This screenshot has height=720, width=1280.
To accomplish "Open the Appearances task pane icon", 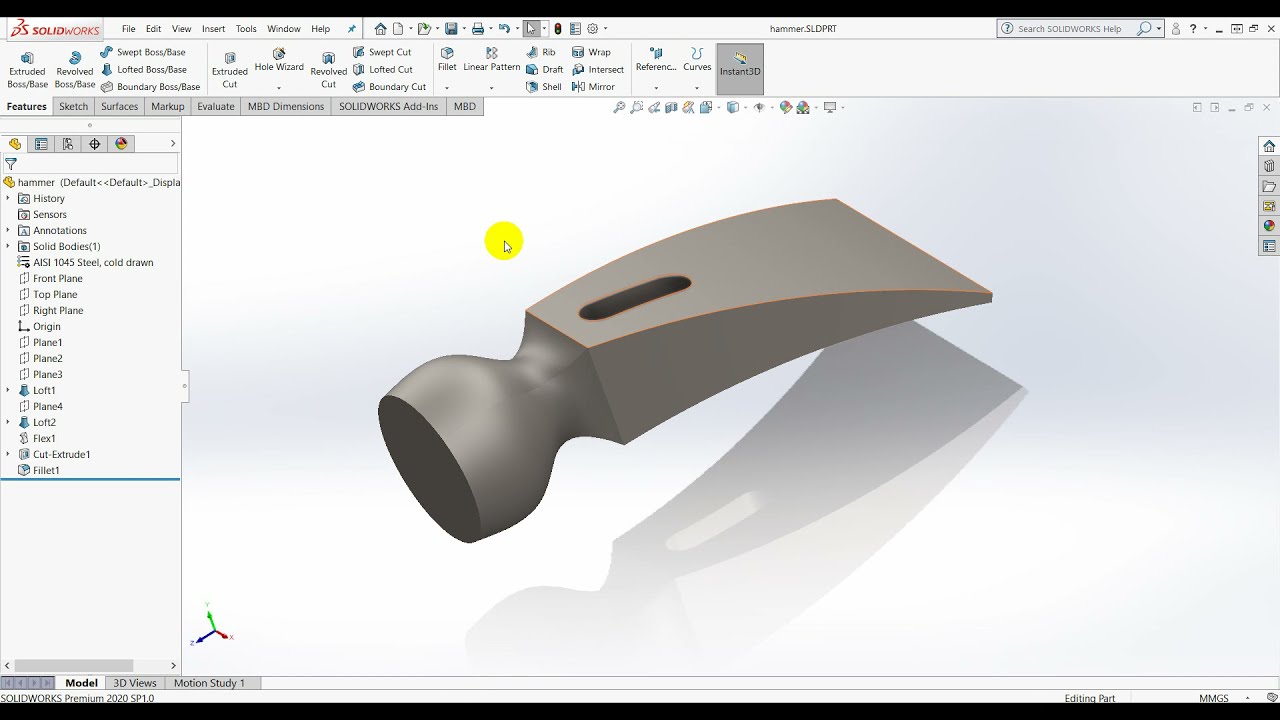I will [x=1269, y=226].
